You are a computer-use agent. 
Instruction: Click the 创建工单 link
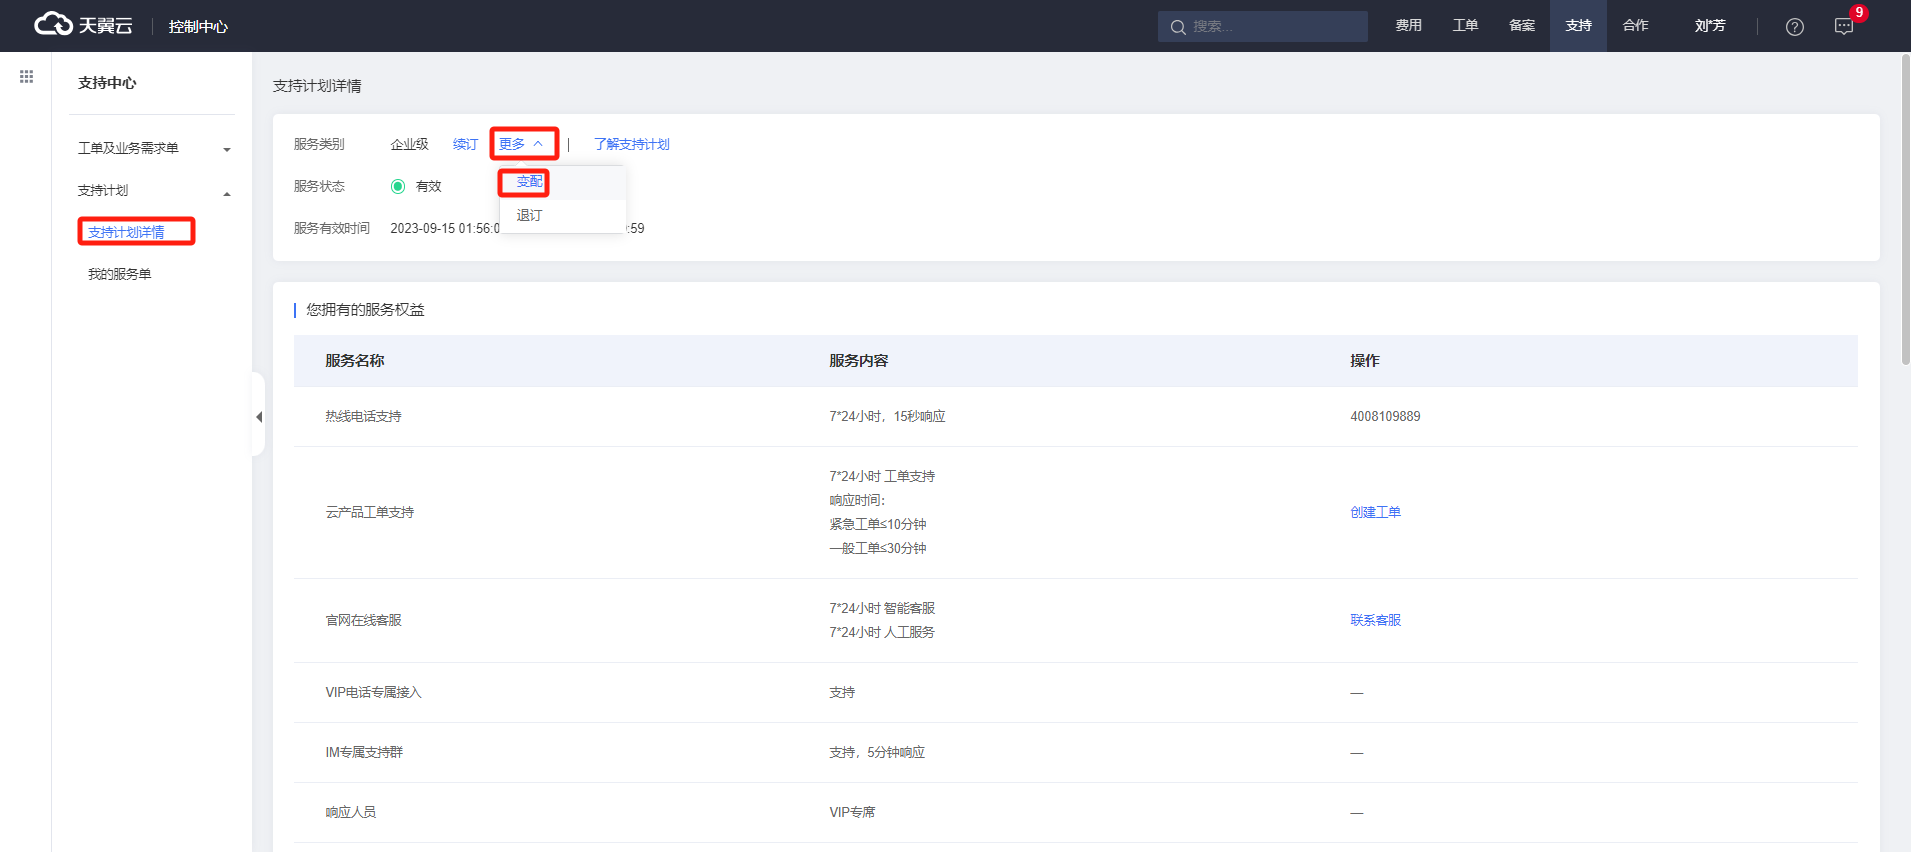[1375, 512]
